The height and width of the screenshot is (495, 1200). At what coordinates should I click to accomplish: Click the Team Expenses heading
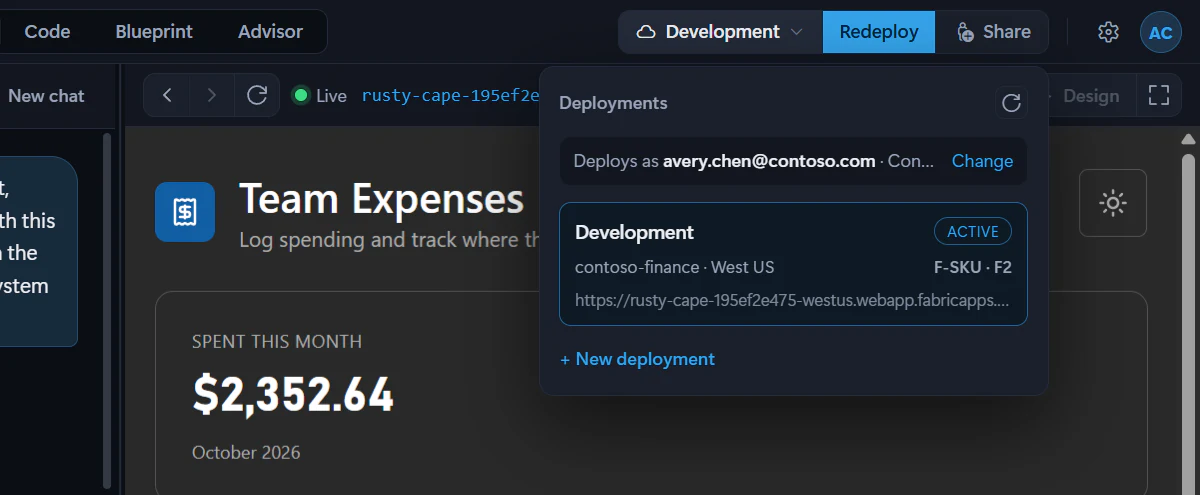381,199
